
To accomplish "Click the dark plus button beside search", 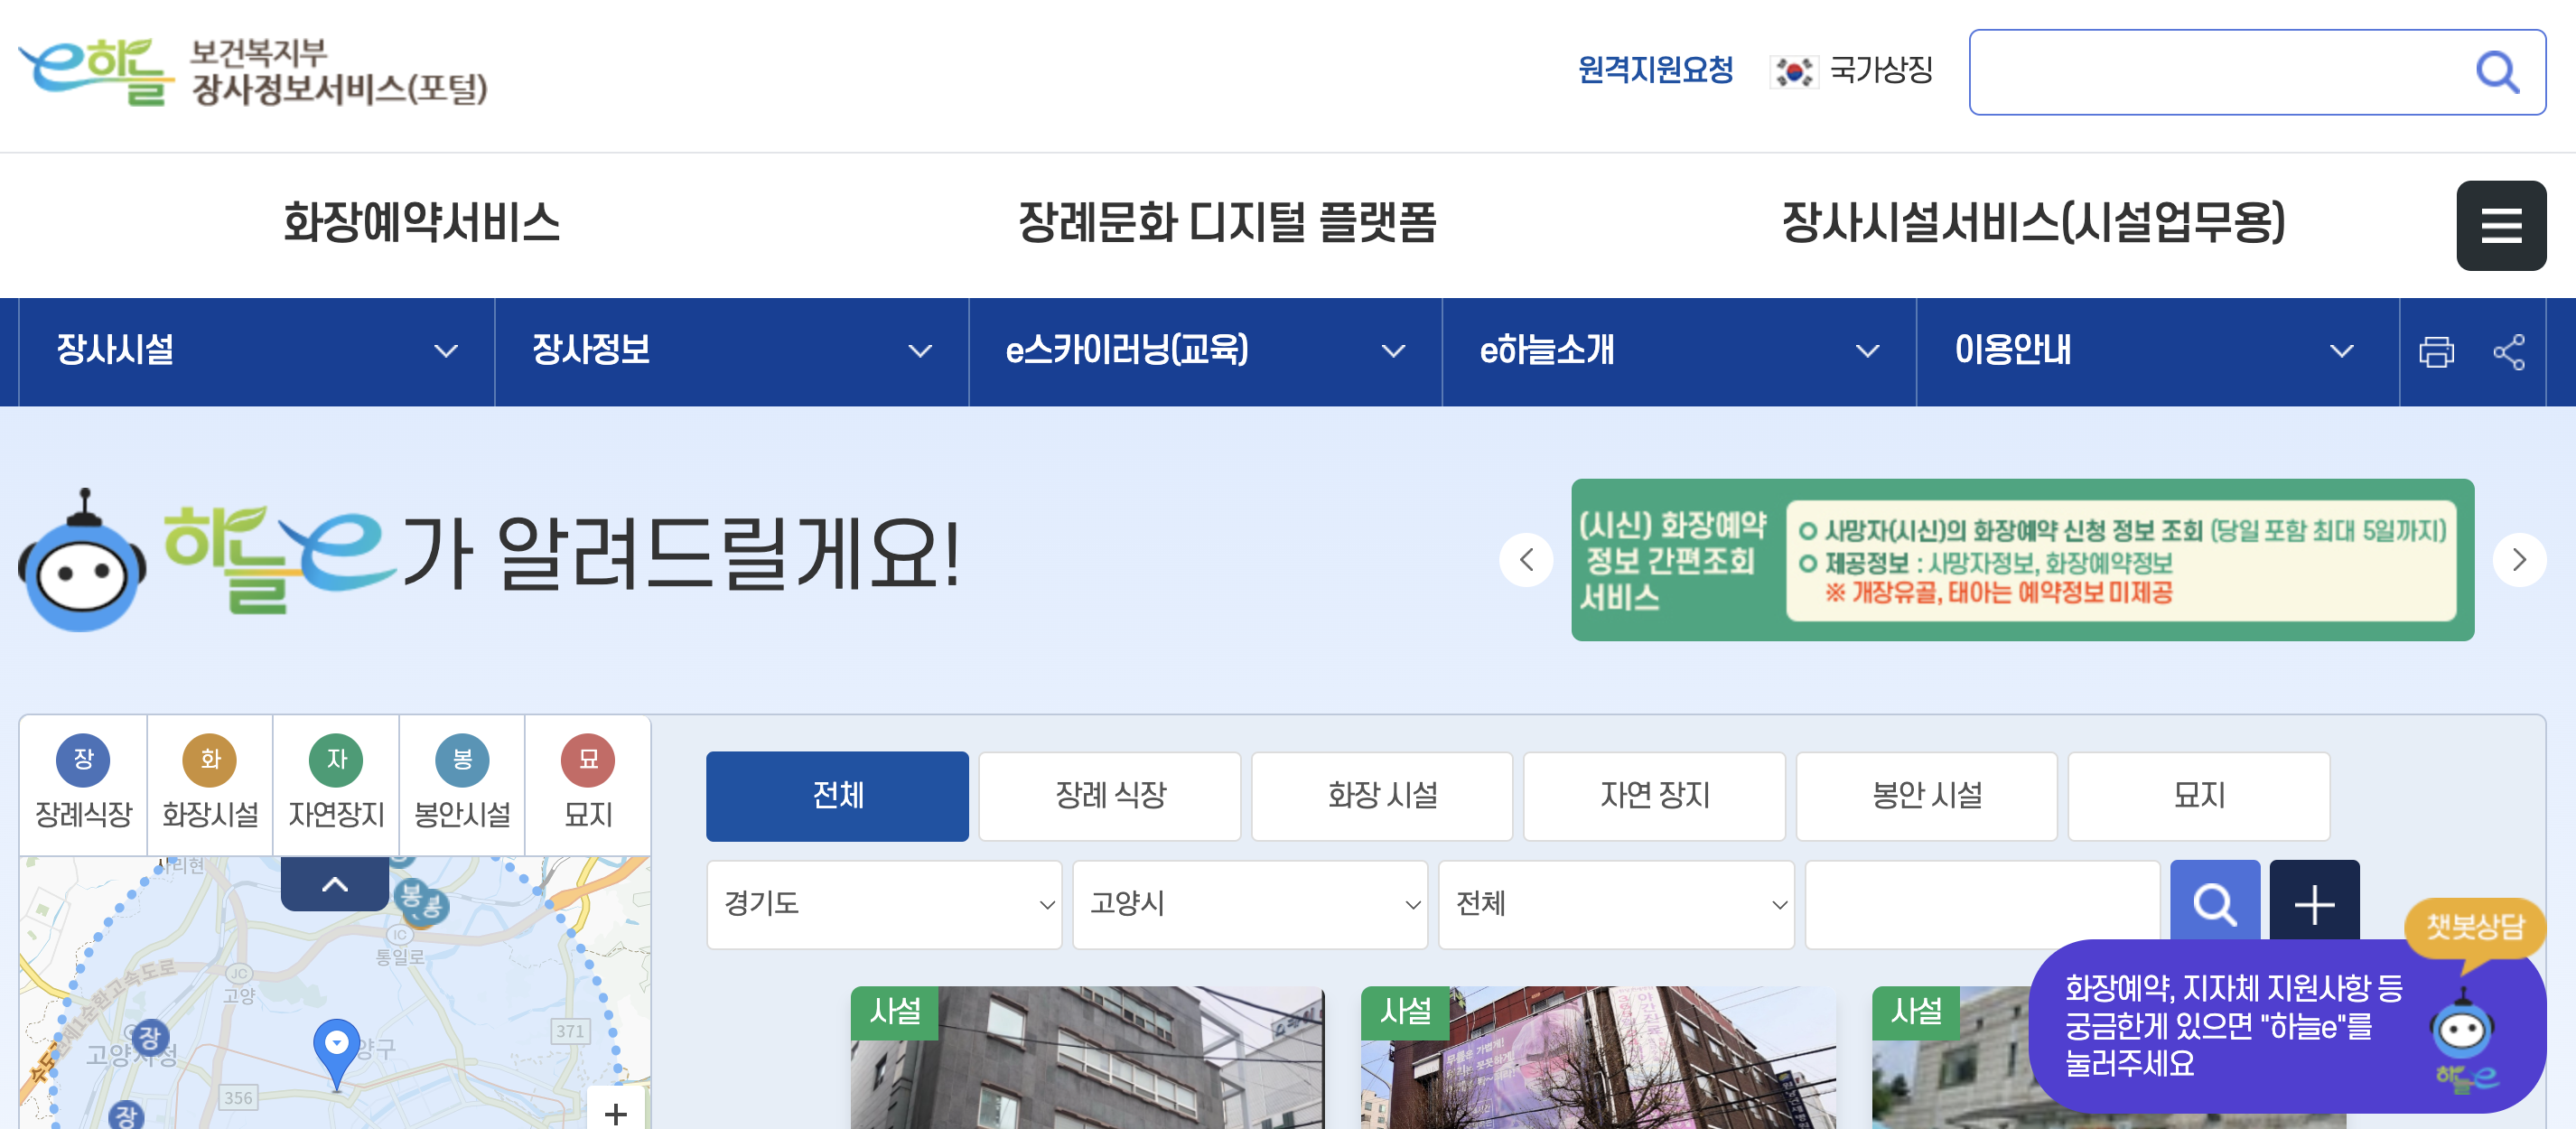I will pyautogui.click(x=2315, y=905).
